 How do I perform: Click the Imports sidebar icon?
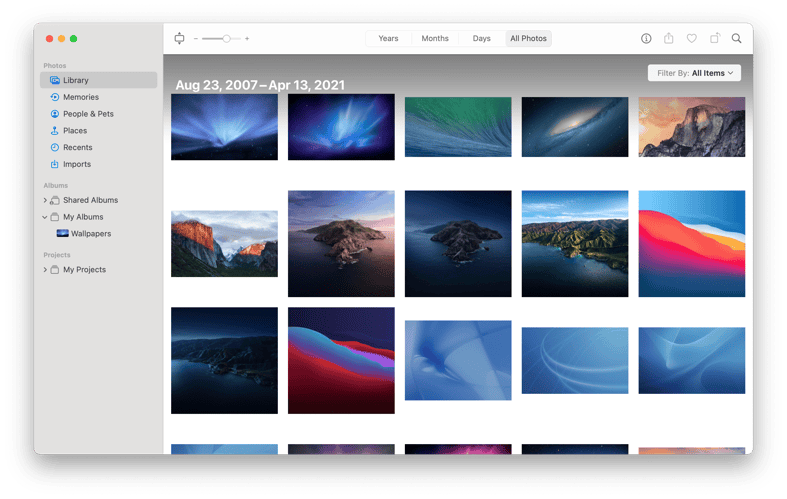coord(55,164)
